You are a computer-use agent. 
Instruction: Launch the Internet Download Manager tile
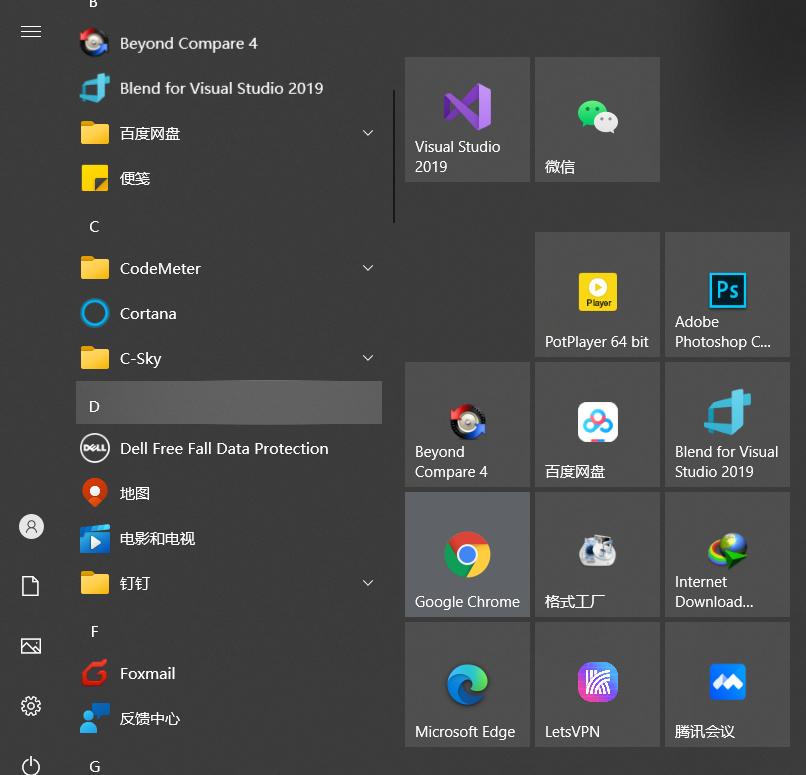tap(727, 555)
